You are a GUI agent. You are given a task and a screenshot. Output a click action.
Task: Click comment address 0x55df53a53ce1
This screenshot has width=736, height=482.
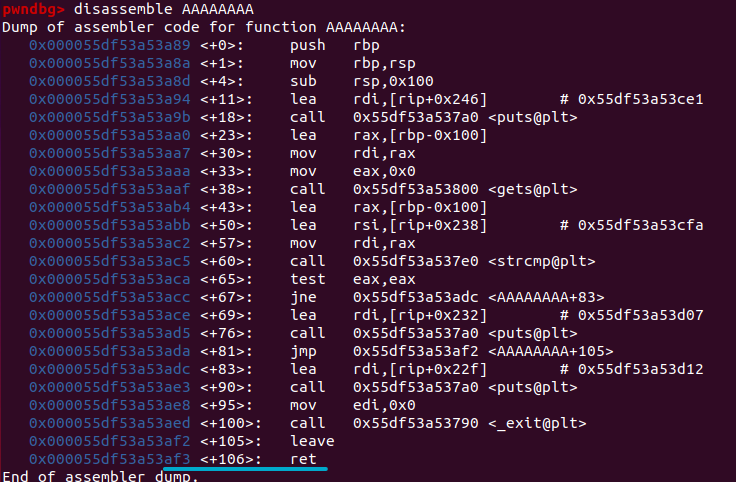(x=640, y=99)
